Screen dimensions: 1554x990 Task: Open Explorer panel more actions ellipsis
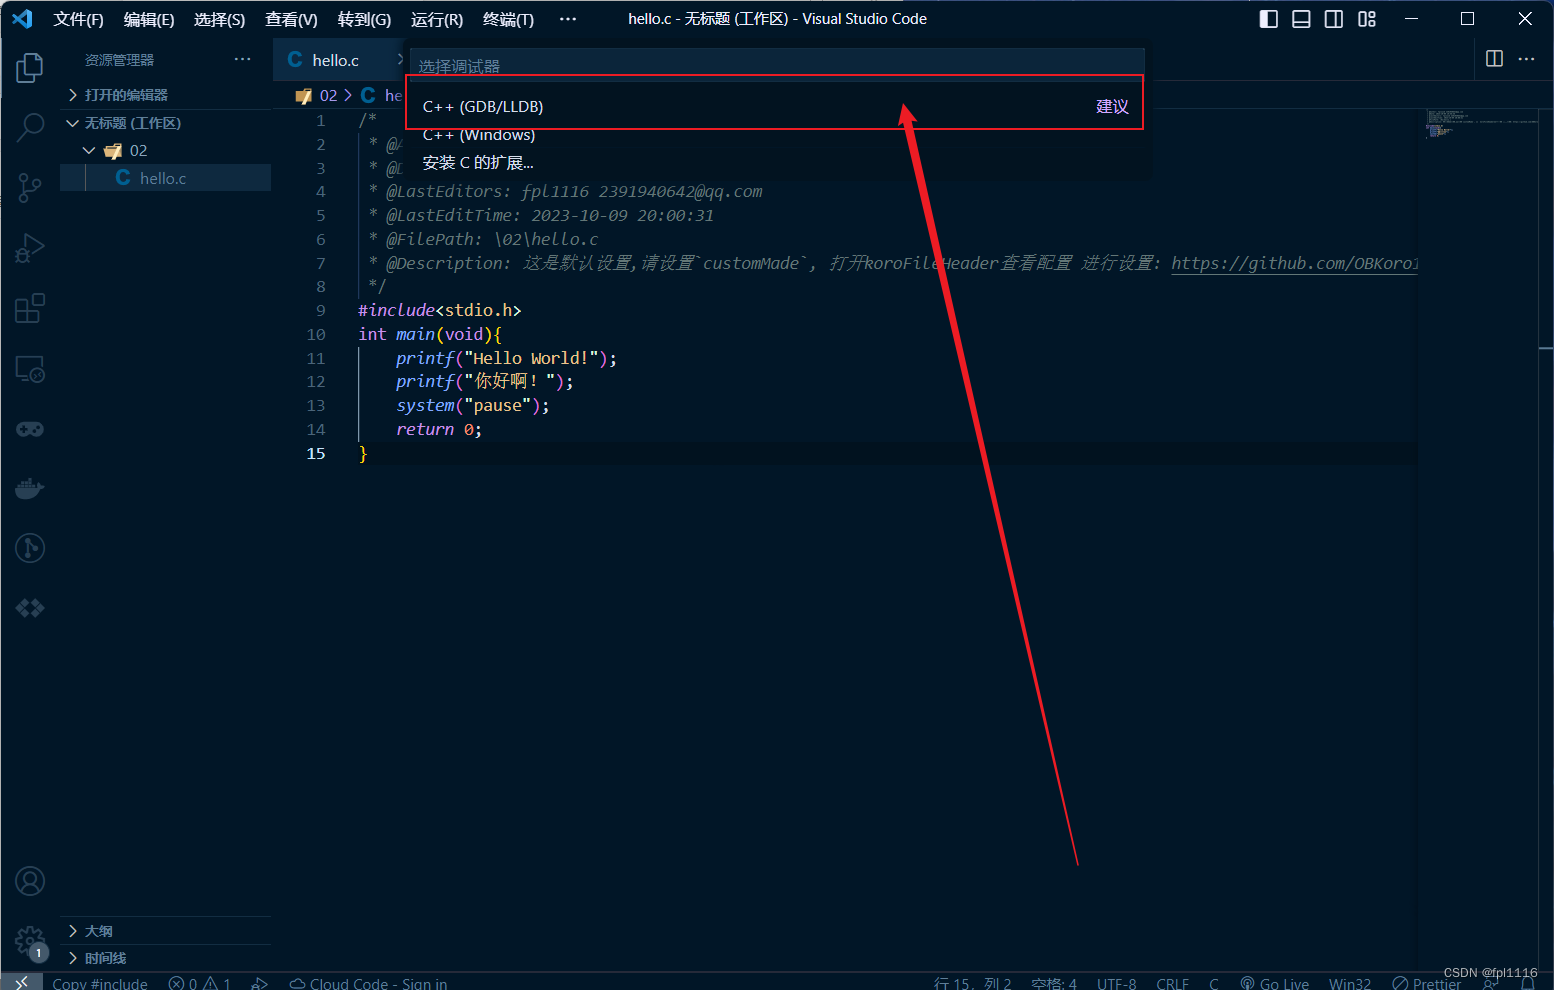[x=243, y=59]
